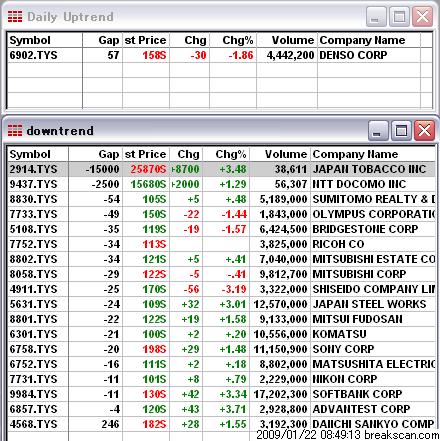Click DENSO CORP company name
Viewport: 440px width, 441px height.
click(x=353, y=55)
